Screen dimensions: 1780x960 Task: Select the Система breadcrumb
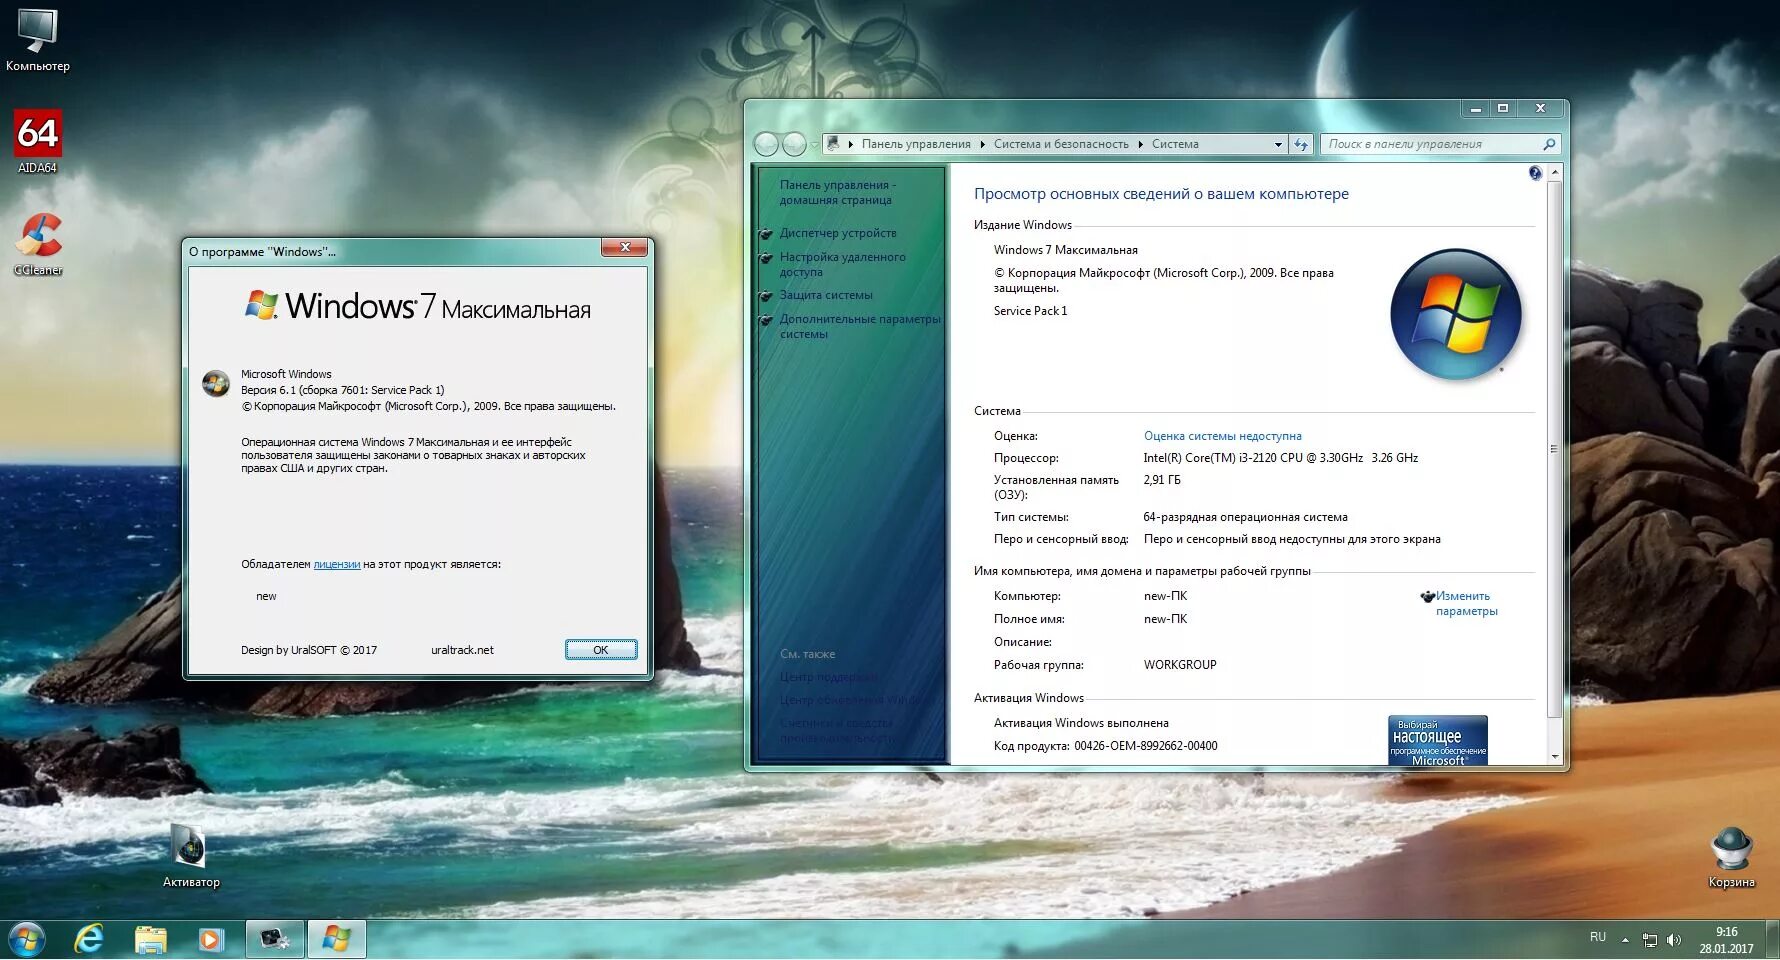coord(1175,144)
